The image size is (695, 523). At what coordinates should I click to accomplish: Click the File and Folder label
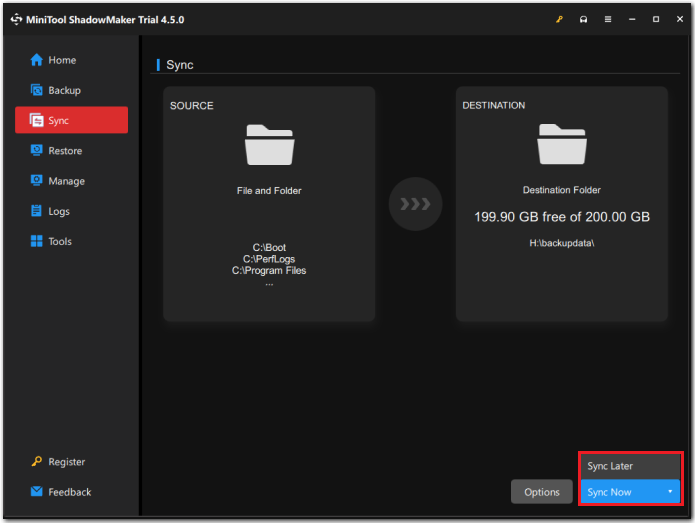coord(269,191)
